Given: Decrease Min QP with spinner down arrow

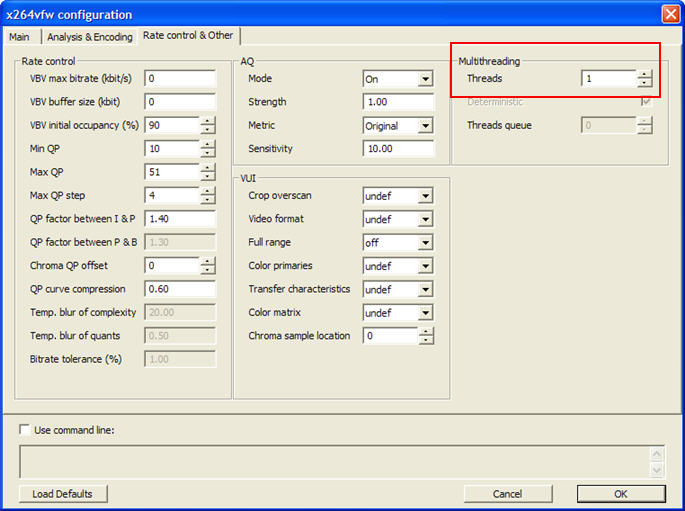Looking at the screenshot, I should point(208,153).
